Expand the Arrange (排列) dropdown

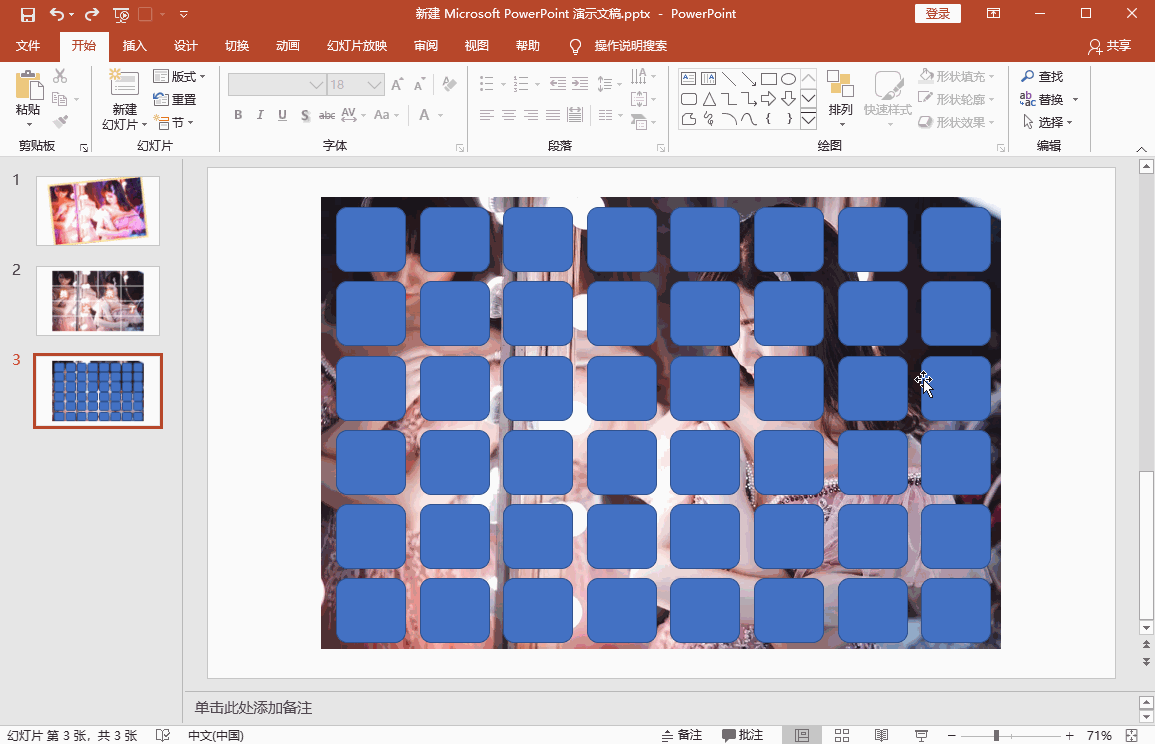[x=840, y=110]
